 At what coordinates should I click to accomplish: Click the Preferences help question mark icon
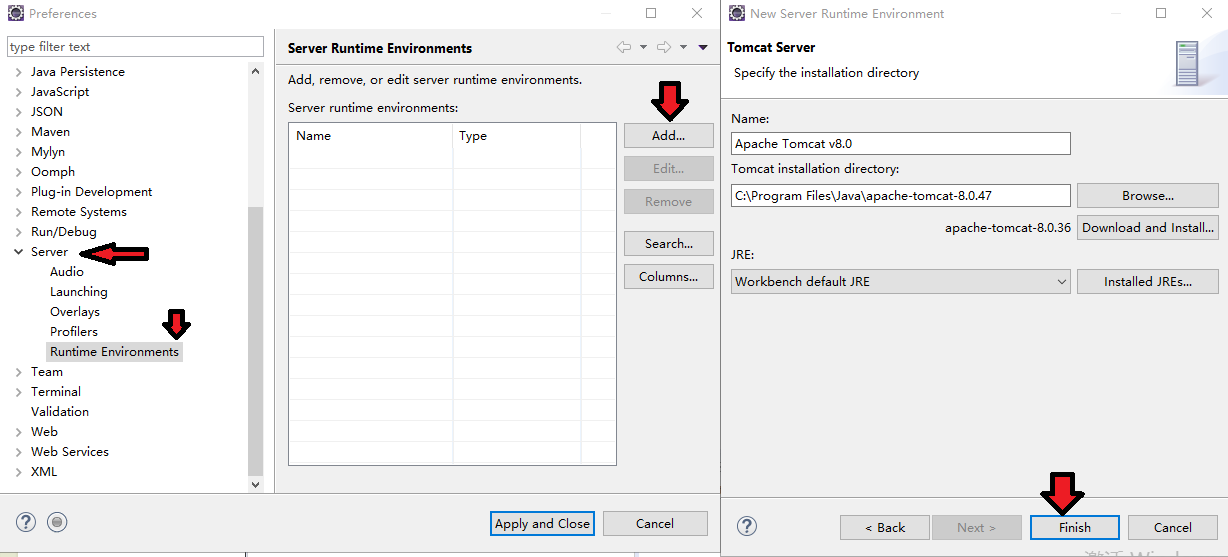pos(27,522)
